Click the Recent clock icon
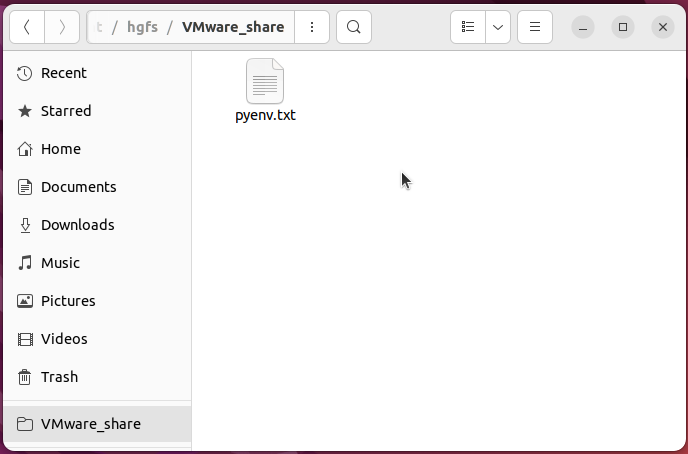Screen dimensions: 688x454 25,73
